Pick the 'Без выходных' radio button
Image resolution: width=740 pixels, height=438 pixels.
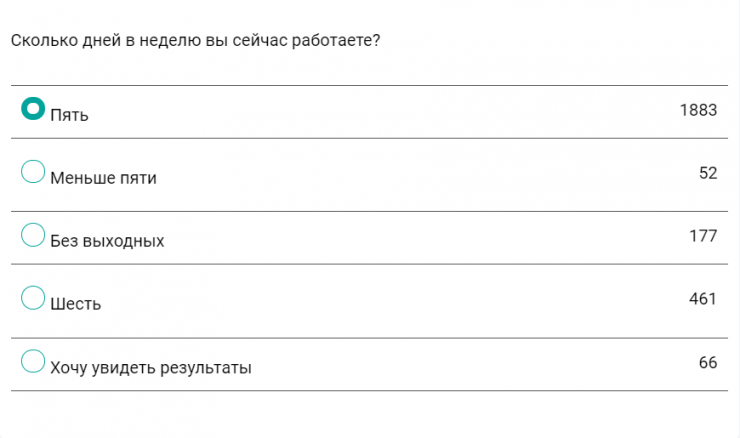(33, 235)
